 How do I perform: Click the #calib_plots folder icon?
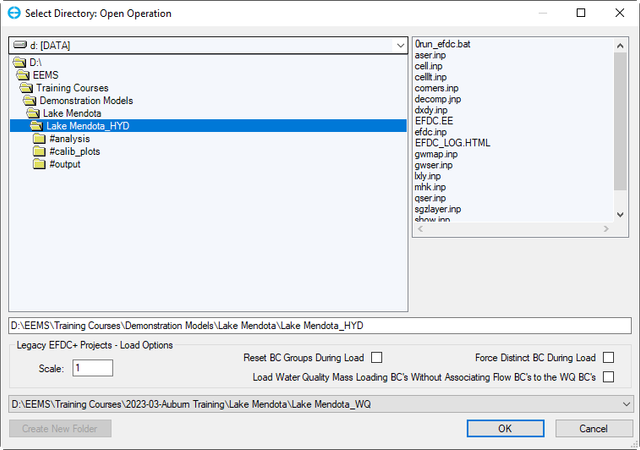pos(39,151)
